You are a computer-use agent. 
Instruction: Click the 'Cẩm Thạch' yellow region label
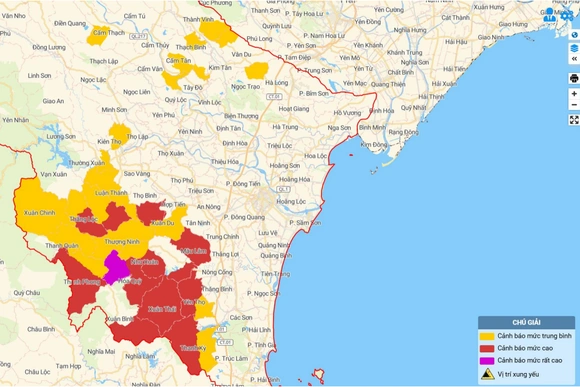(x=109, y=33)
